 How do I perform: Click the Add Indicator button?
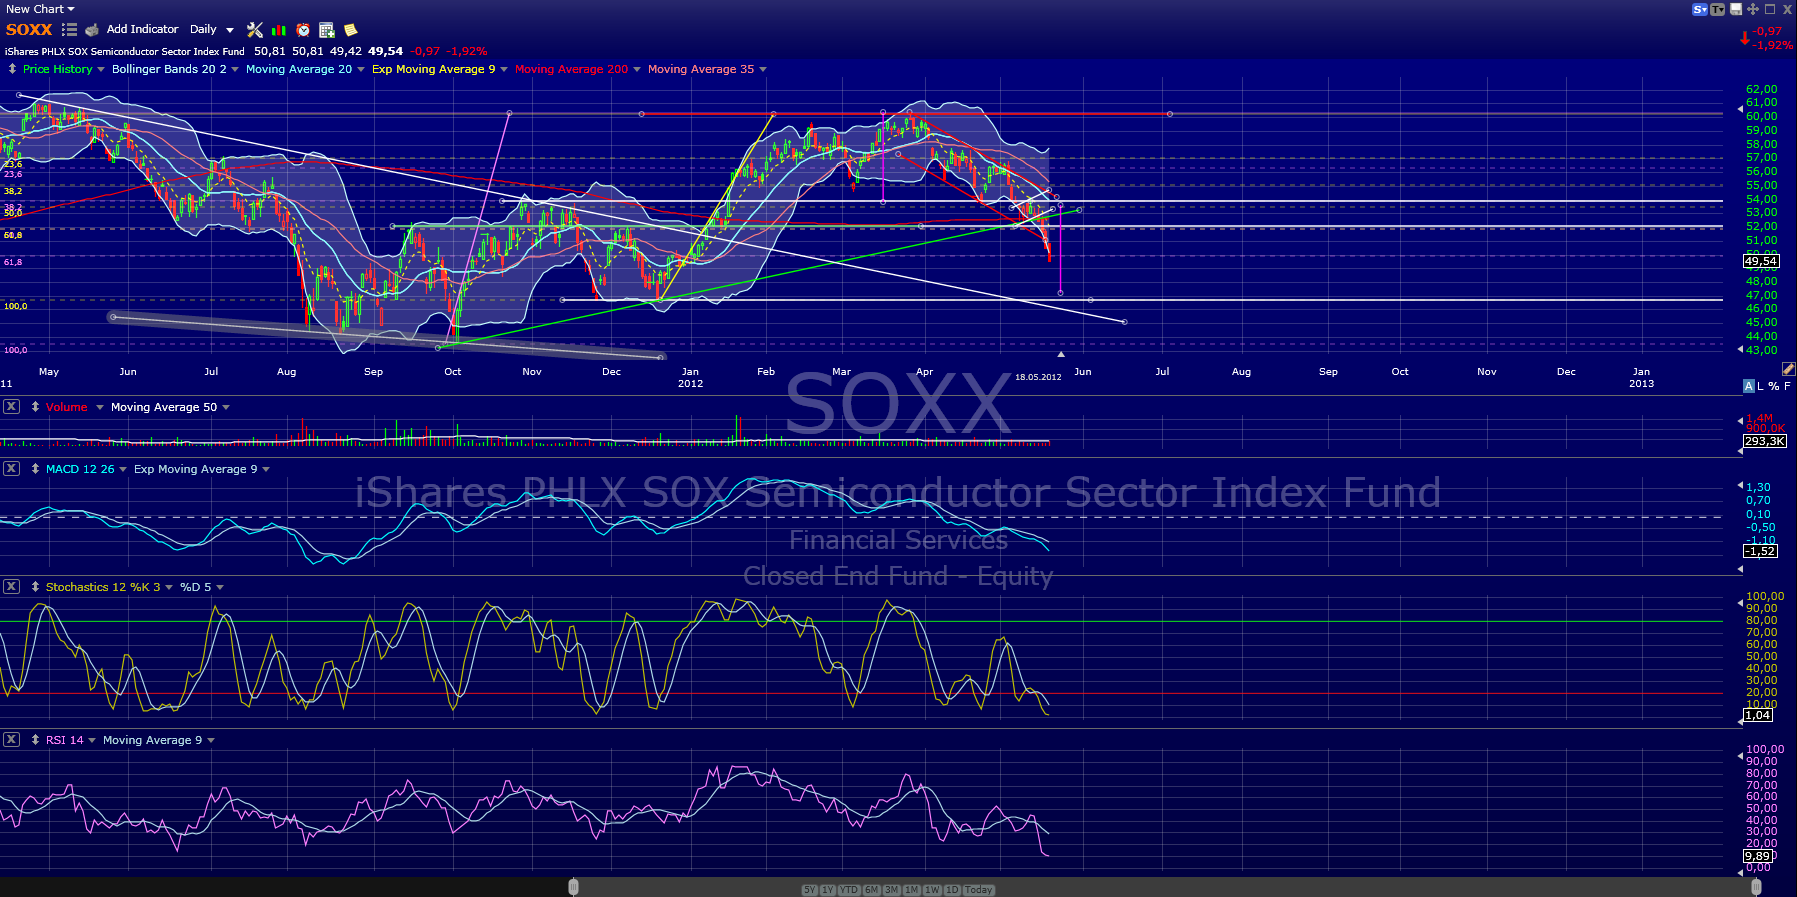pos(142,30)
